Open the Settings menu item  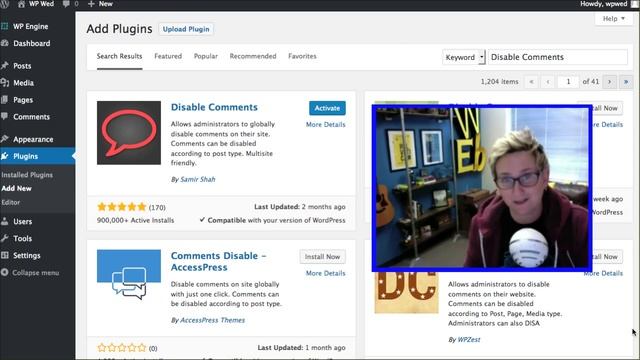(x=27, y=256)
